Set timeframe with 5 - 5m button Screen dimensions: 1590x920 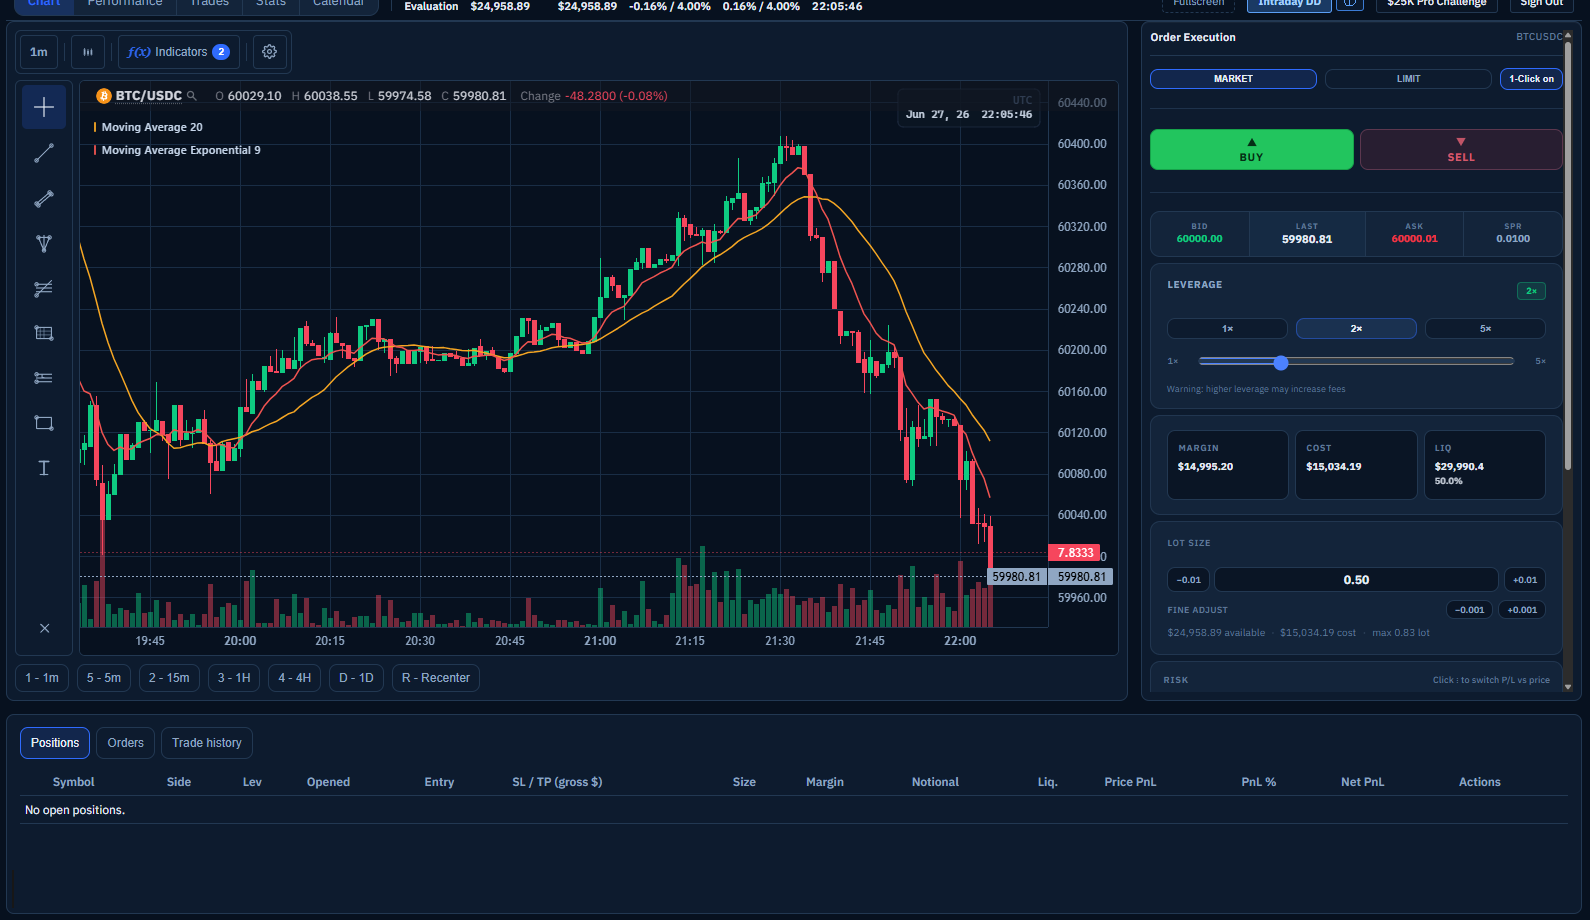[104, 678]
